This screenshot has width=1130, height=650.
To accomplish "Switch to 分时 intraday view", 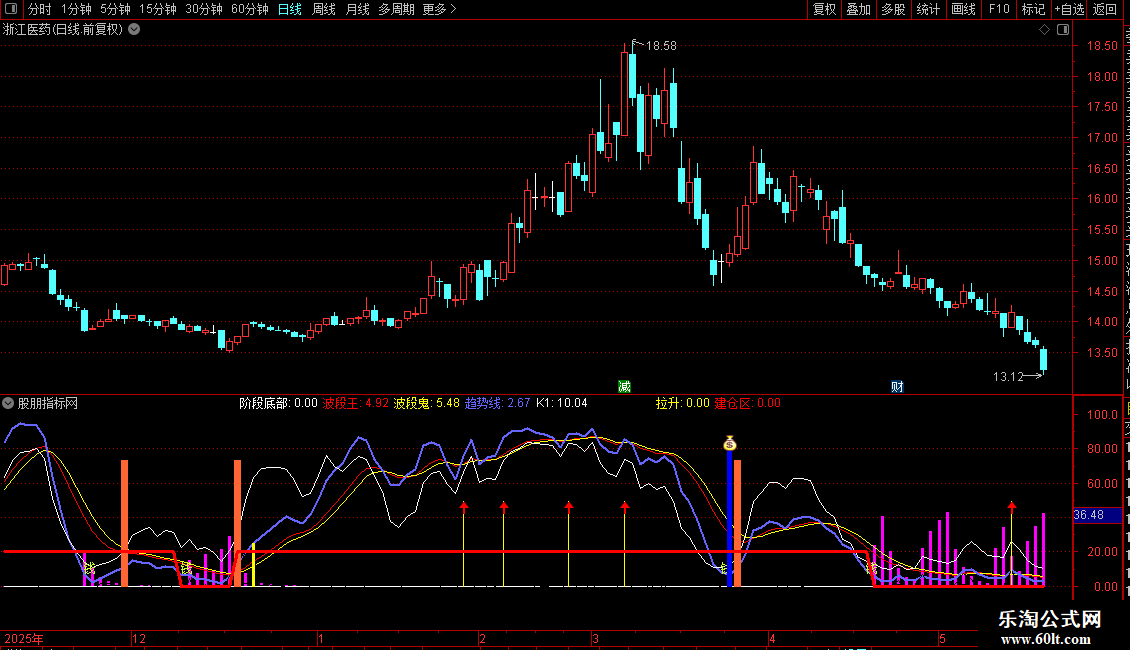I will [x=40, y=9].
